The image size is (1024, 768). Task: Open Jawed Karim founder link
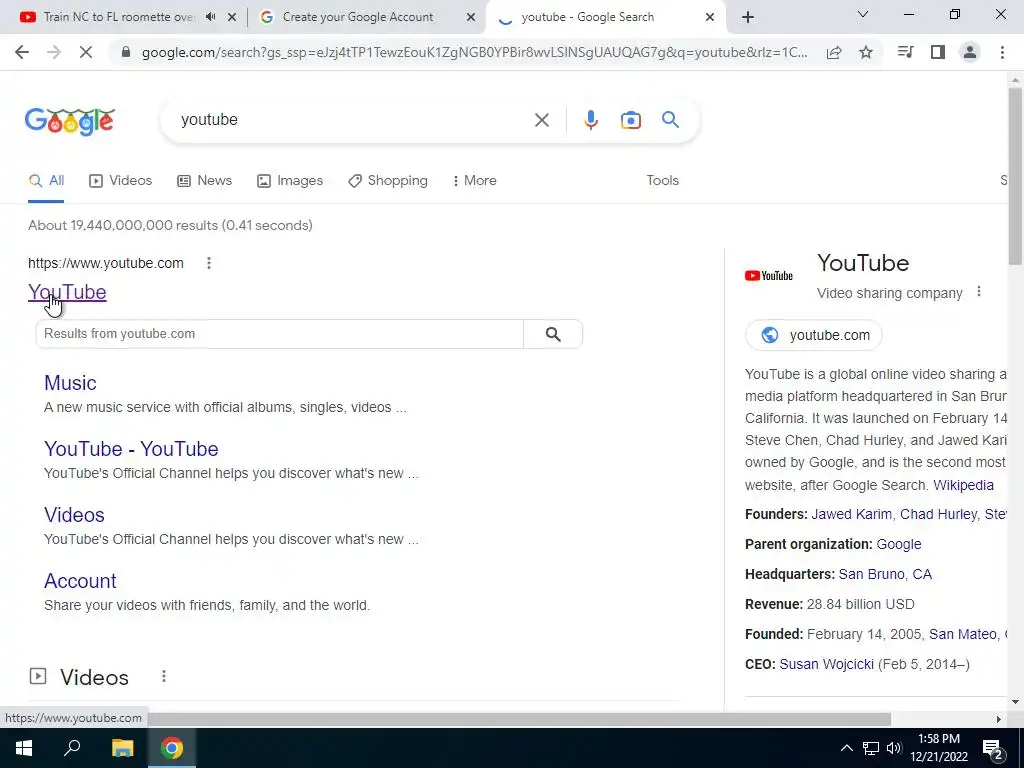[x=851, y=514]
